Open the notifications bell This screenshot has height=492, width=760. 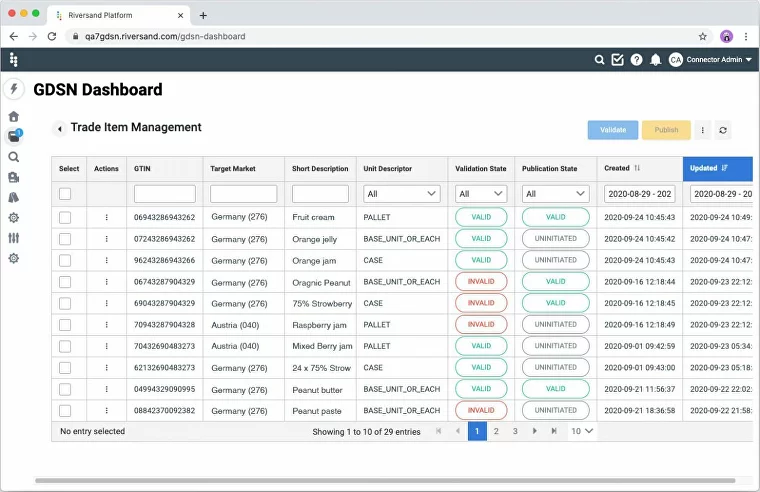click(655, 60)
